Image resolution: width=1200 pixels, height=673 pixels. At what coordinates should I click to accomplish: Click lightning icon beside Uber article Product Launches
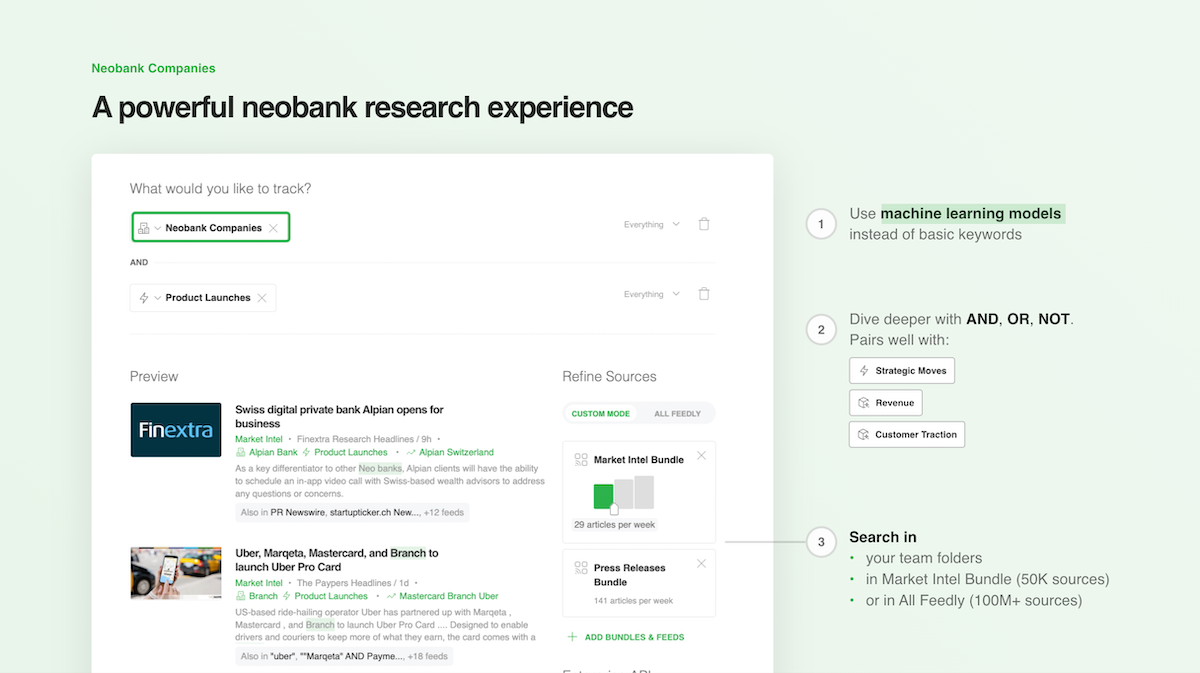(287, 597)
